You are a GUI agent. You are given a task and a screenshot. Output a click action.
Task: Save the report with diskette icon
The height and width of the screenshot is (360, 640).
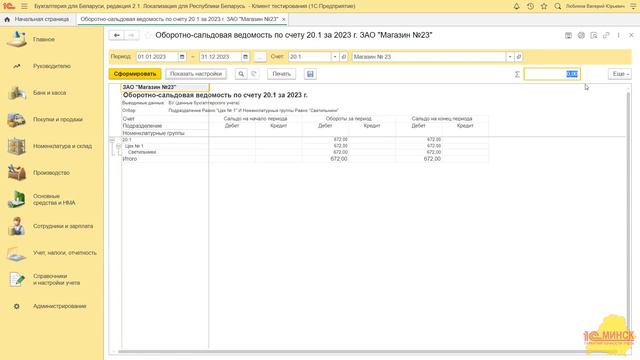[x=310, y=74]
